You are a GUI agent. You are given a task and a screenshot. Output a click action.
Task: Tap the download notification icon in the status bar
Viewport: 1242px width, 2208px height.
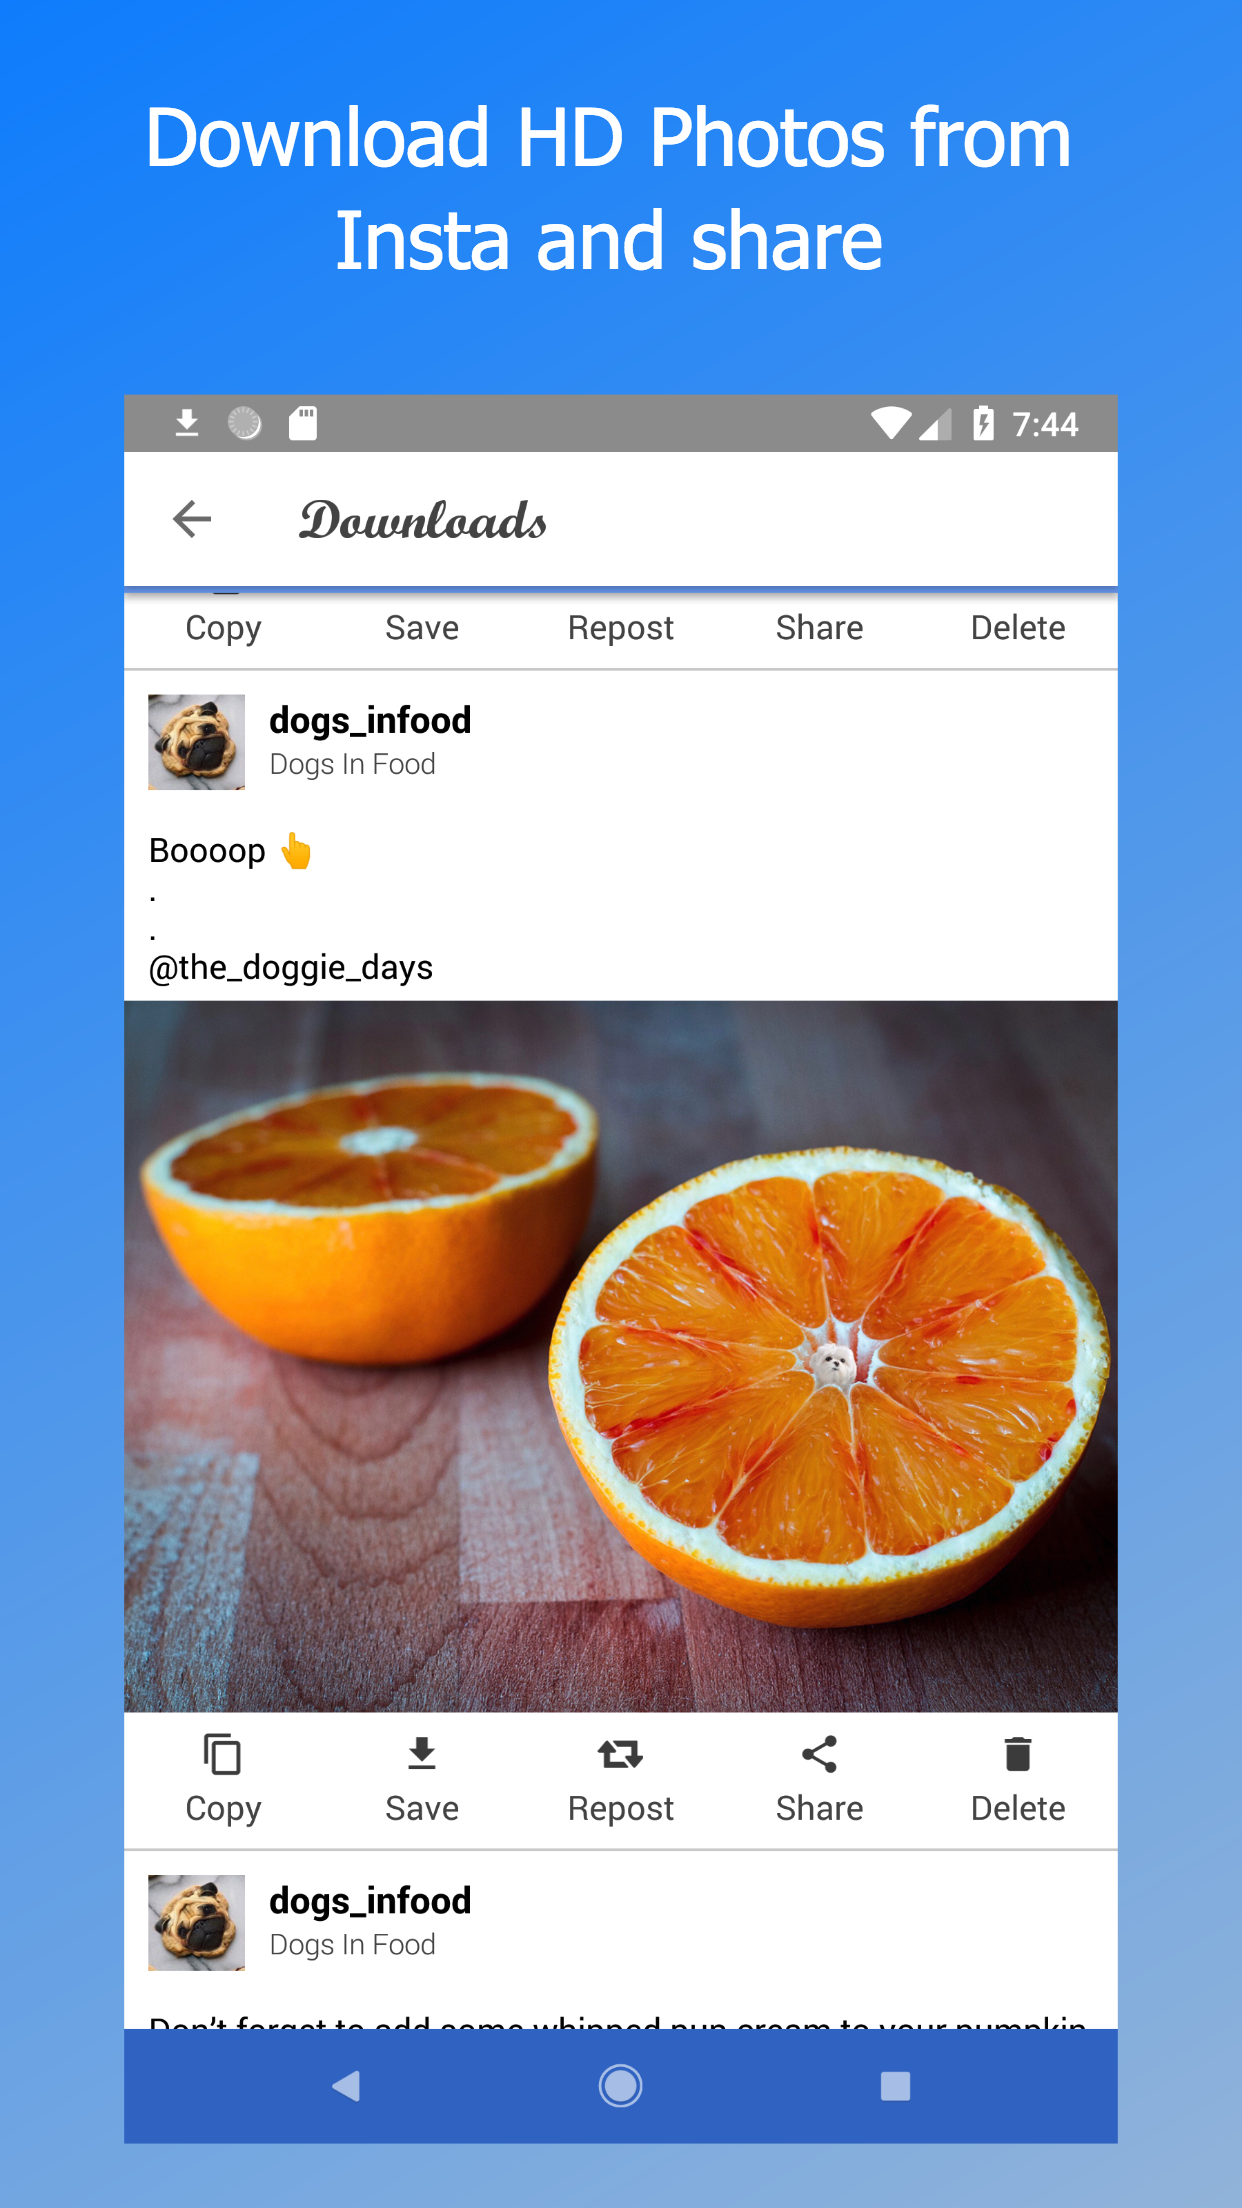pyautogui.click(x=187, y=423)
